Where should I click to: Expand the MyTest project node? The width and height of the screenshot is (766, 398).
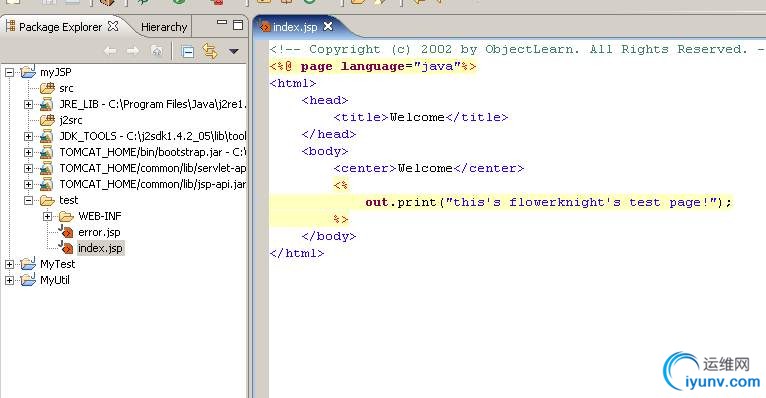click(x=9, y=264)
